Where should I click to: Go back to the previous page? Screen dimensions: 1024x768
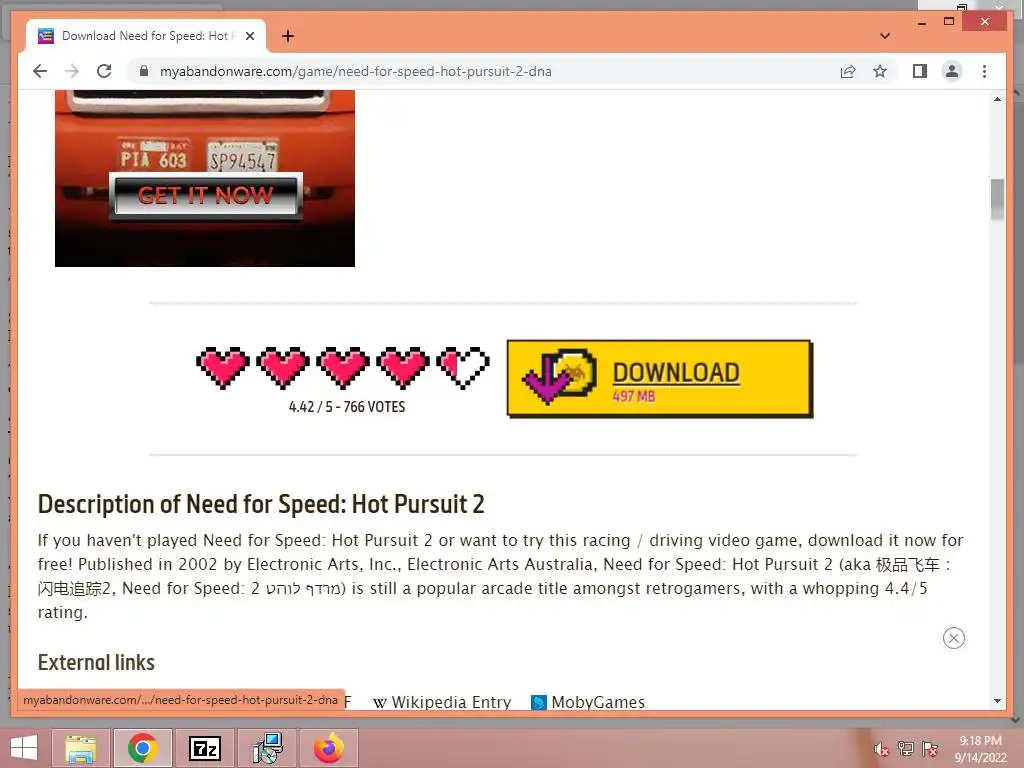pyautogui.click(x=40, y=71)
